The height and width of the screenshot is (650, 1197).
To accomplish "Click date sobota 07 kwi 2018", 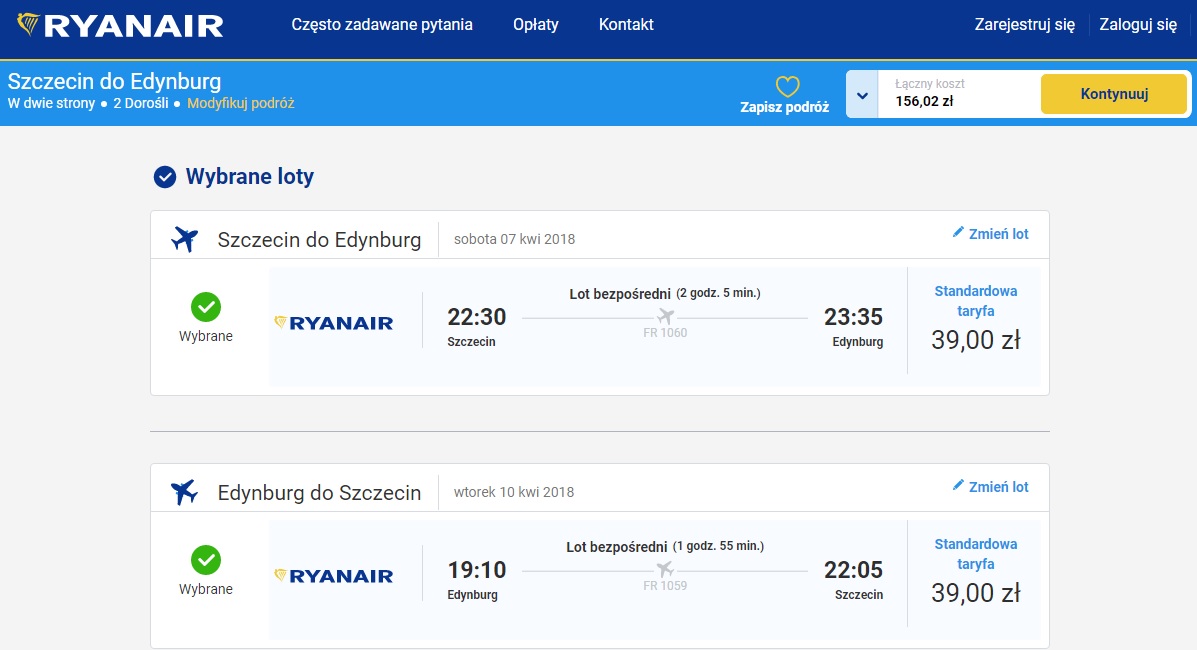I will (x=515, y=239).
